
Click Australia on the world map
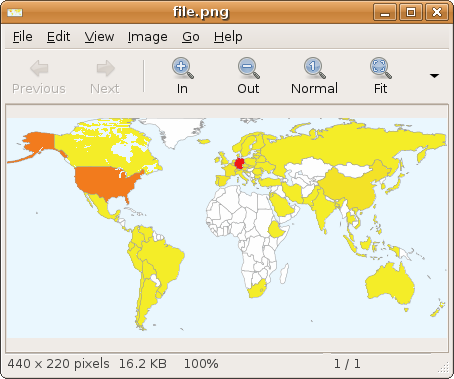pyautogui.click(x=390, y=283)
